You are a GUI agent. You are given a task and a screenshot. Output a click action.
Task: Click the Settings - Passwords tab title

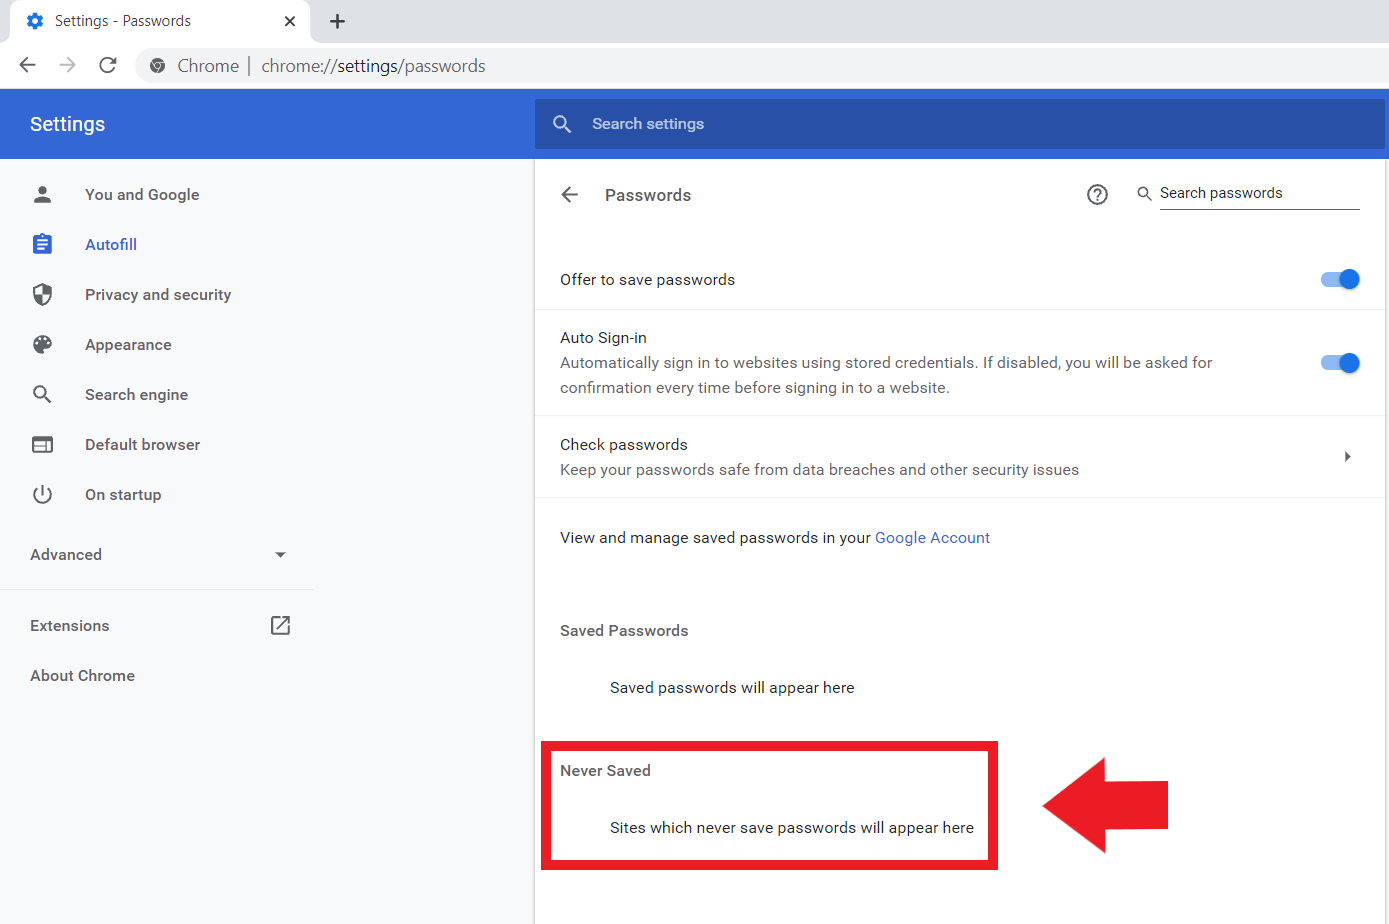[122, 21]
